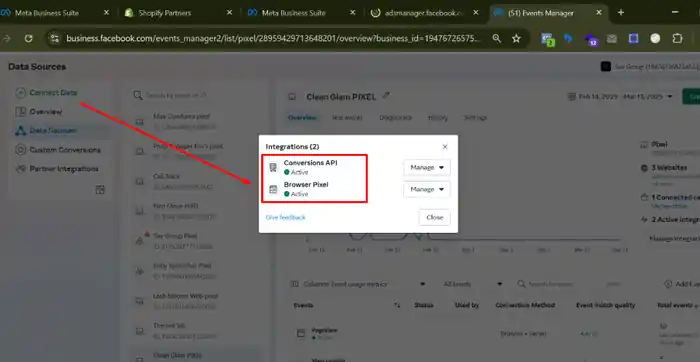Viewport: 700px width, 362px height.
Task: Click the zoom magnifier in the address bar
Action: click(496, 39)
